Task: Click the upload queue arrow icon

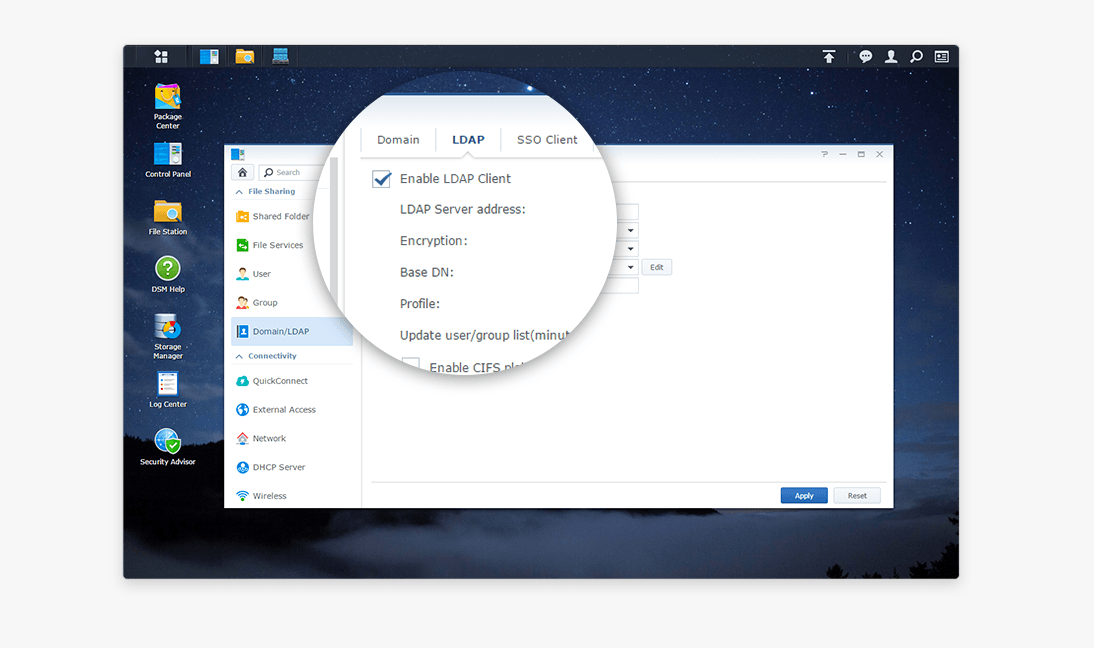Action: coord(828,56)
